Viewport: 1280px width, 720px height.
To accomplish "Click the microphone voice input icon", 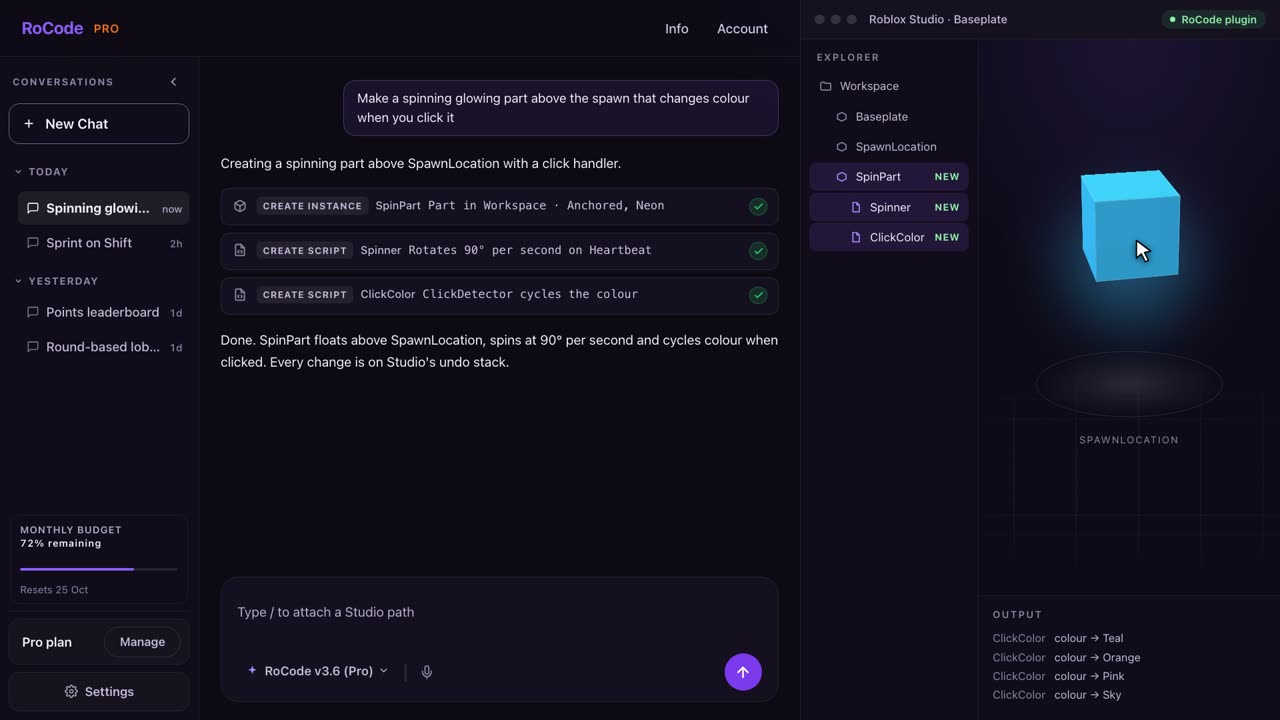I will [x=427, y=672].
